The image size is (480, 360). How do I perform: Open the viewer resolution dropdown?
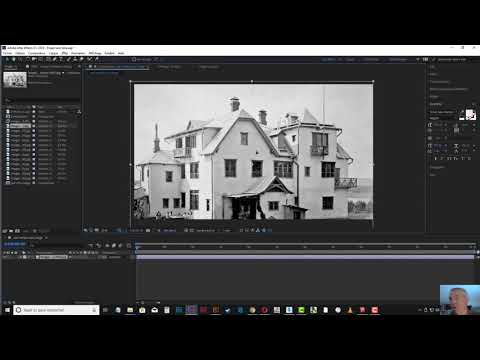point(170,230)
